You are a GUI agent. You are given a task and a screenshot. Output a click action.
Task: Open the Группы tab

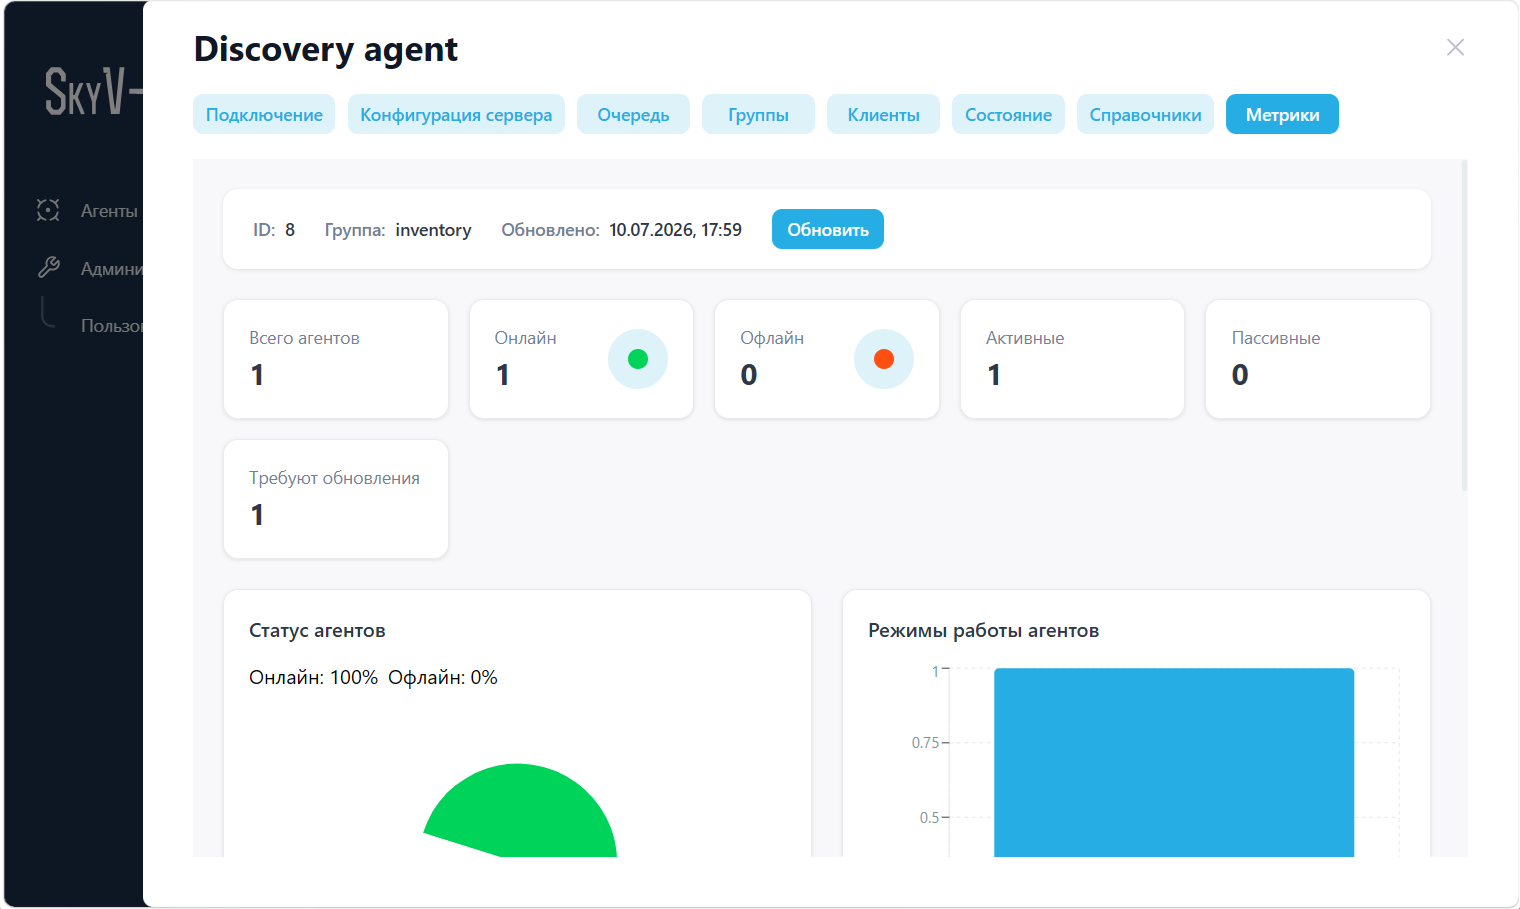(758, 114)
